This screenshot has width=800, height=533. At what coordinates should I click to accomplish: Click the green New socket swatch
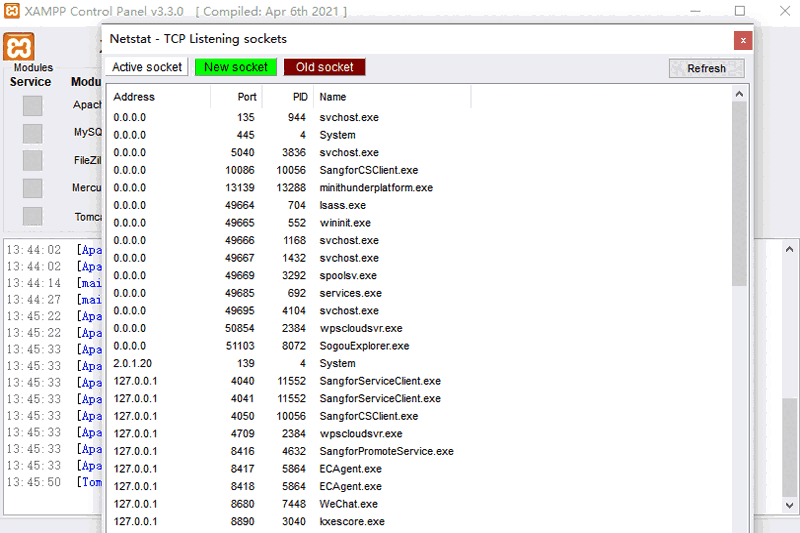point(236,67)
